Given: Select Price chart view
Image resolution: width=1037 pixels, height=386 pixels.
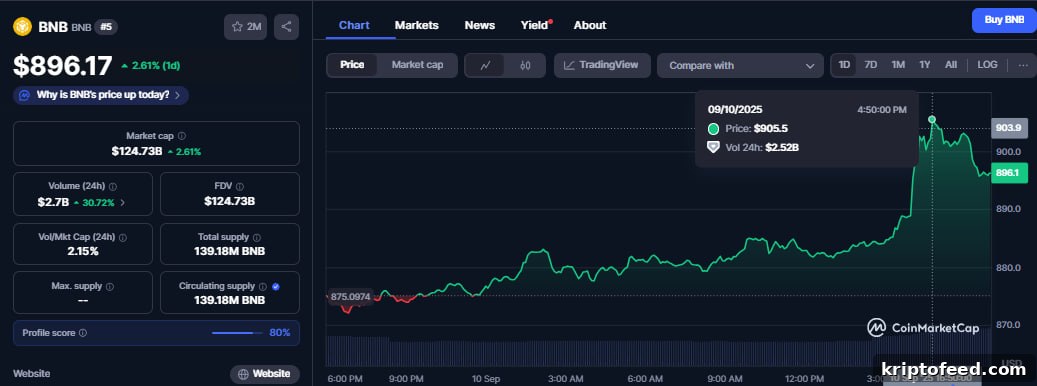Looking at the screenshot, I should 352,65.
